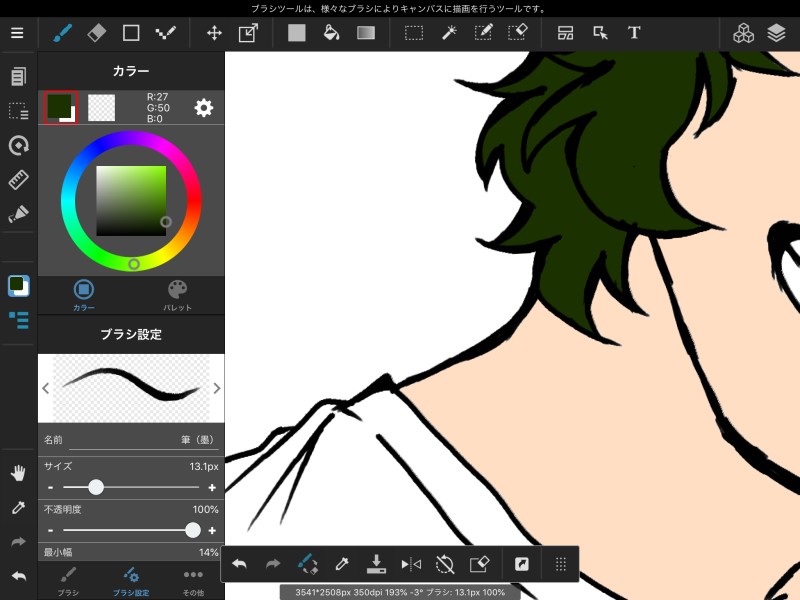The width and height of the screenshot is (800, 600).
Task: Switch to the その他 bottom tab
Action: (193, 581)
